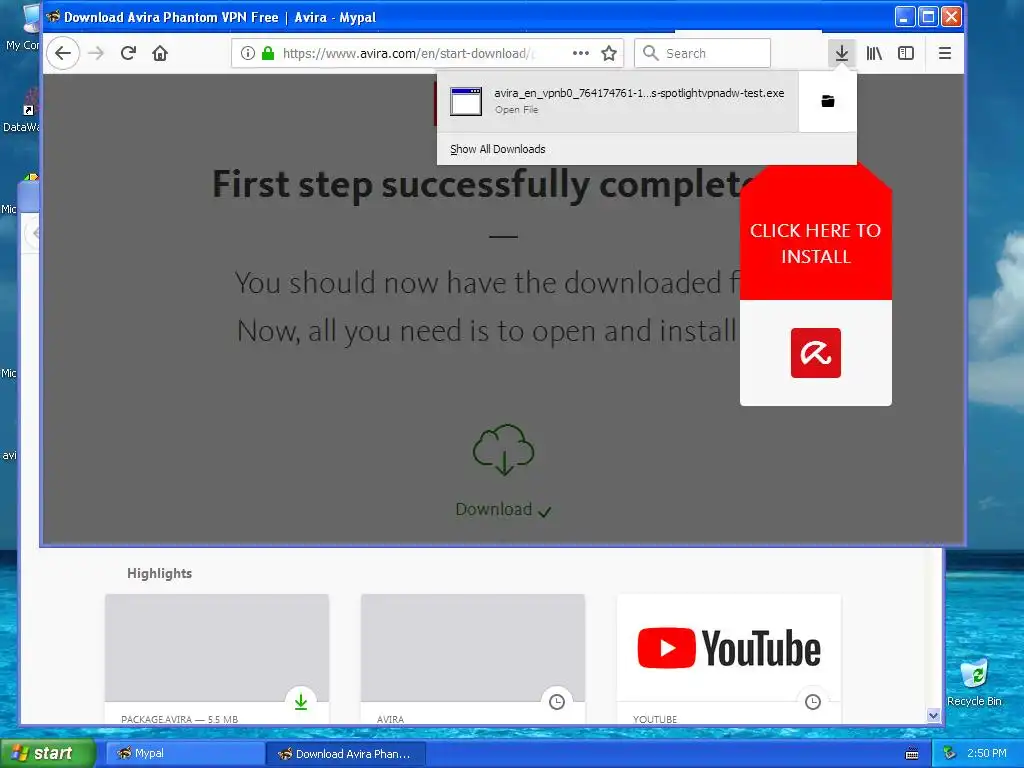This screenshot has height=768, width=1024.
Task: Close the Mypal browser window
Action: coord(952,17)
